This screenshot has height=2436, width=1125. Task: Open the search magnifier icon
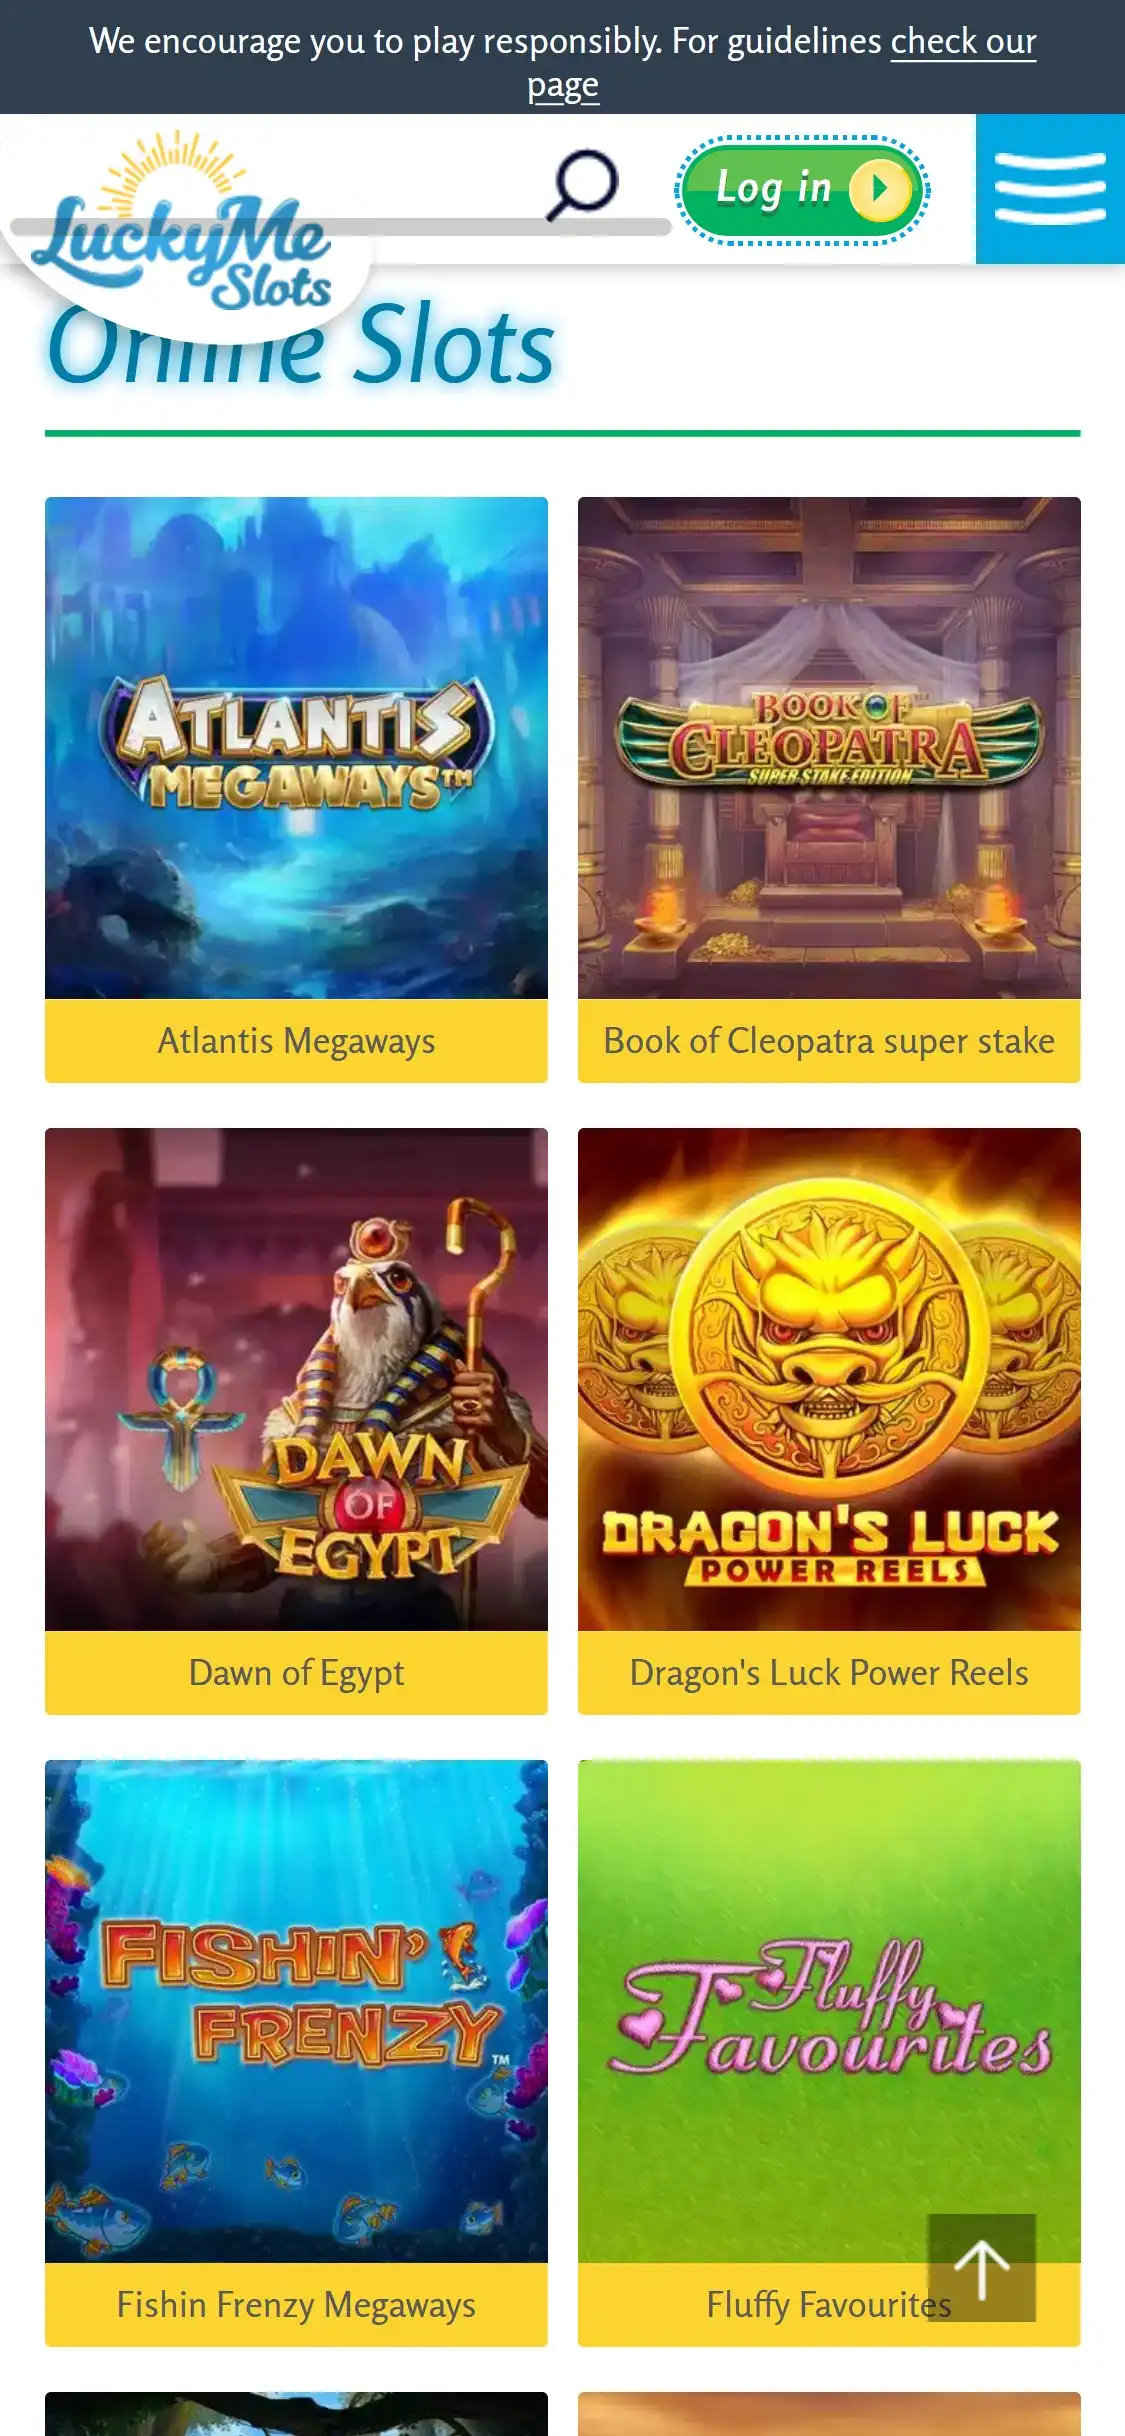pyautogui.click(x=582, y=184)
